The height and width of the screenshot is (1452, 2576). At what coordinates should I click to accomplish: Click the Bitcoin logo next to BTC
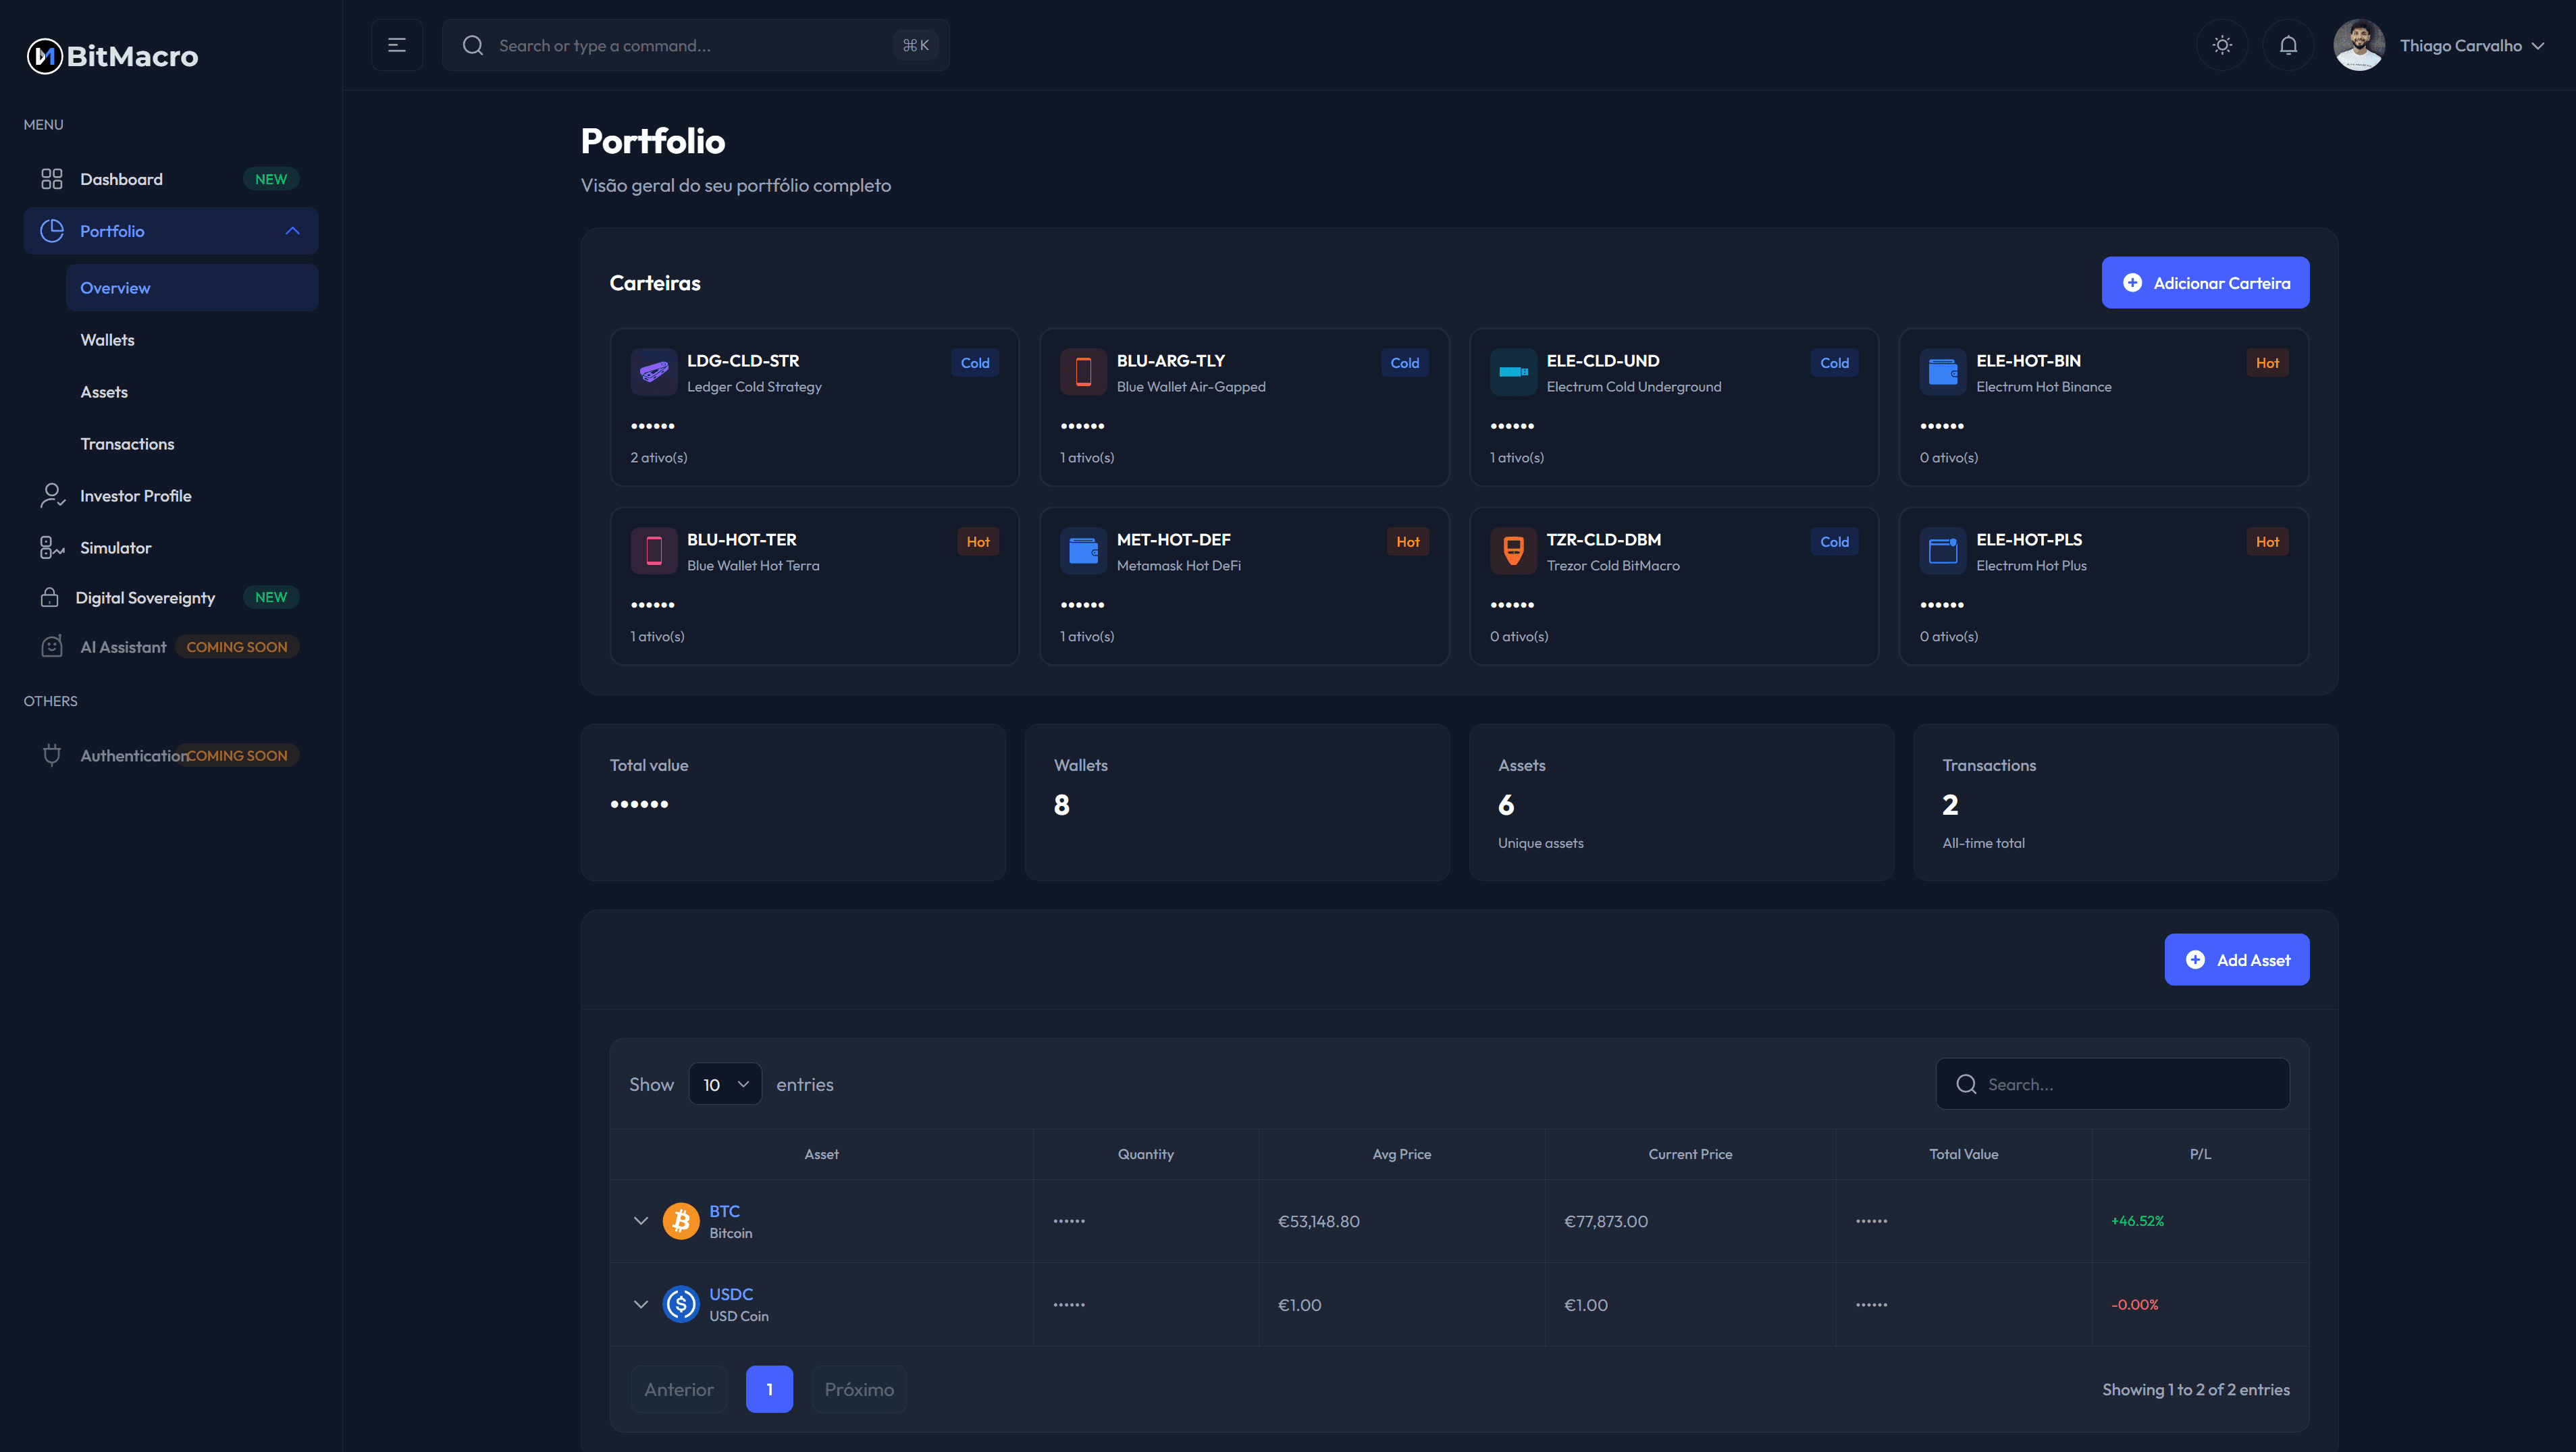point(681,1220)
